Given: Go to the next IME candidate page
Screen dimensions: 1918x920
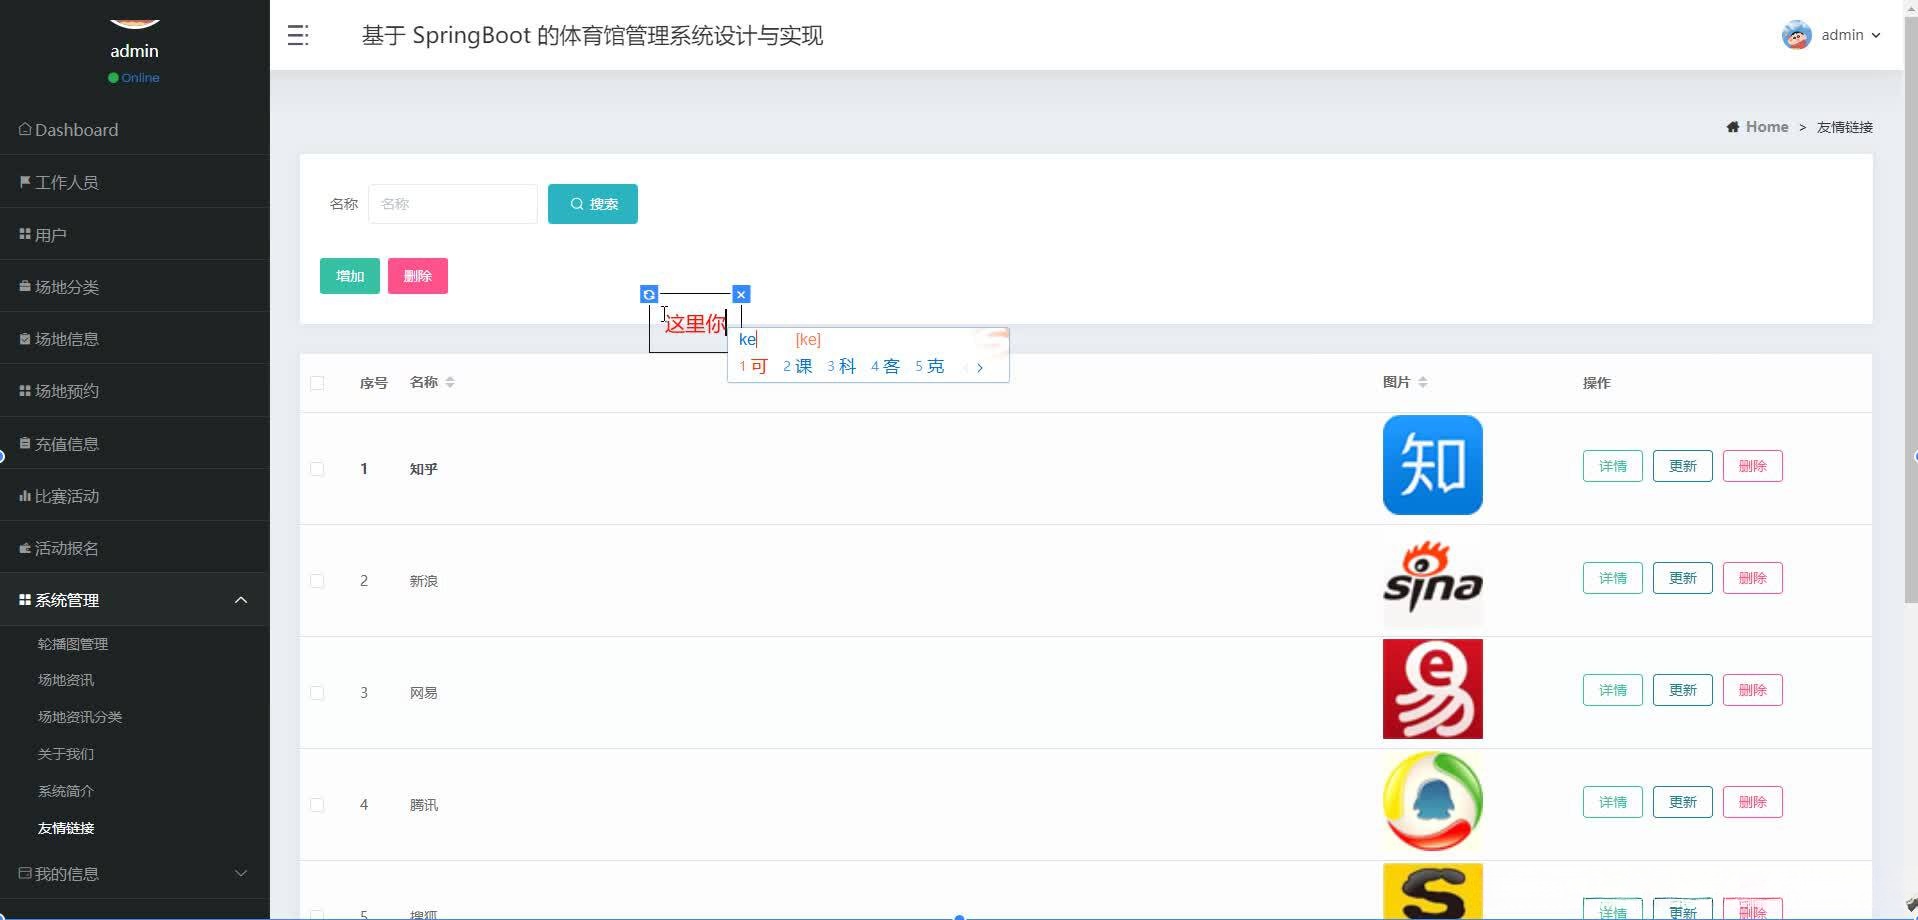Looking at the screenshot, I should pyautogui.click(x=980, y=367).
